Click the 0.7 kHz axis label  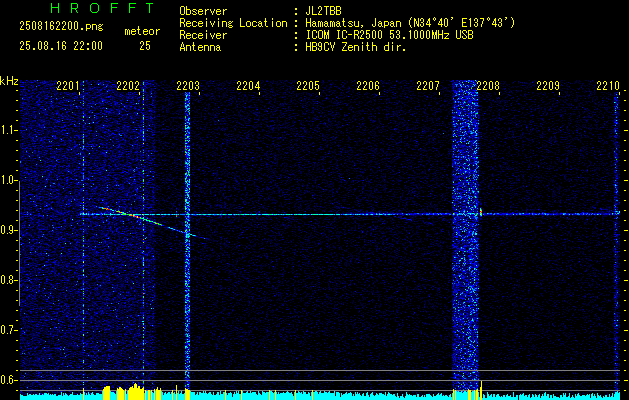coord(9,330)
